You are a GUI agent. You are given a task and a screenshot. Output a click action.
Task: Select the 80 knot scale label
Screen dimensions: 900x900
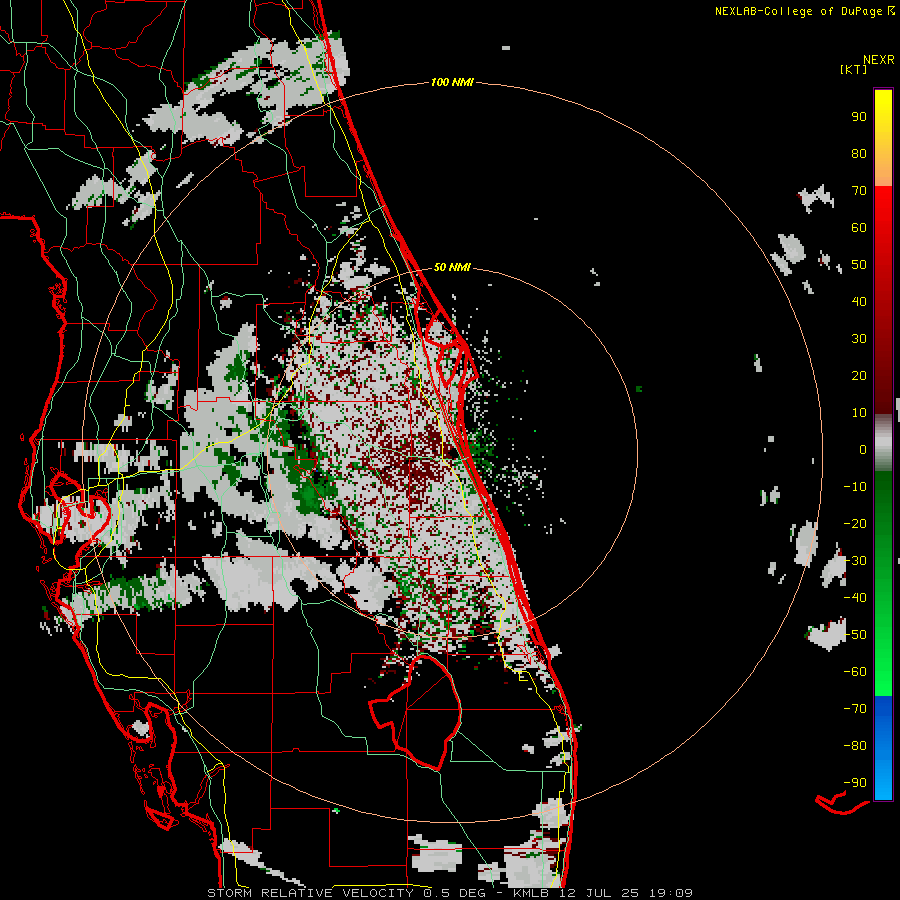point(859,153)
